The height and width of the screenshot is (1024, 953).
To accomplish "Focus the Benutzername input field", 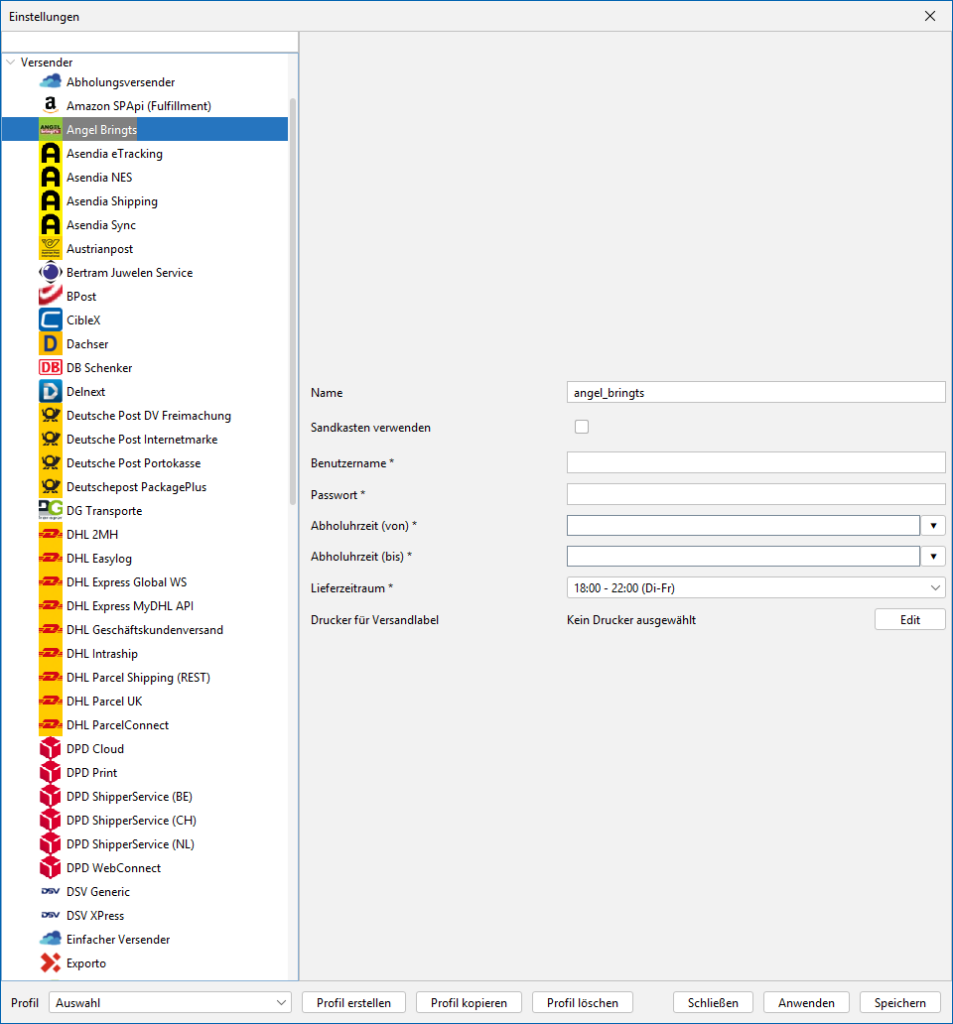I will coord(755,462).
